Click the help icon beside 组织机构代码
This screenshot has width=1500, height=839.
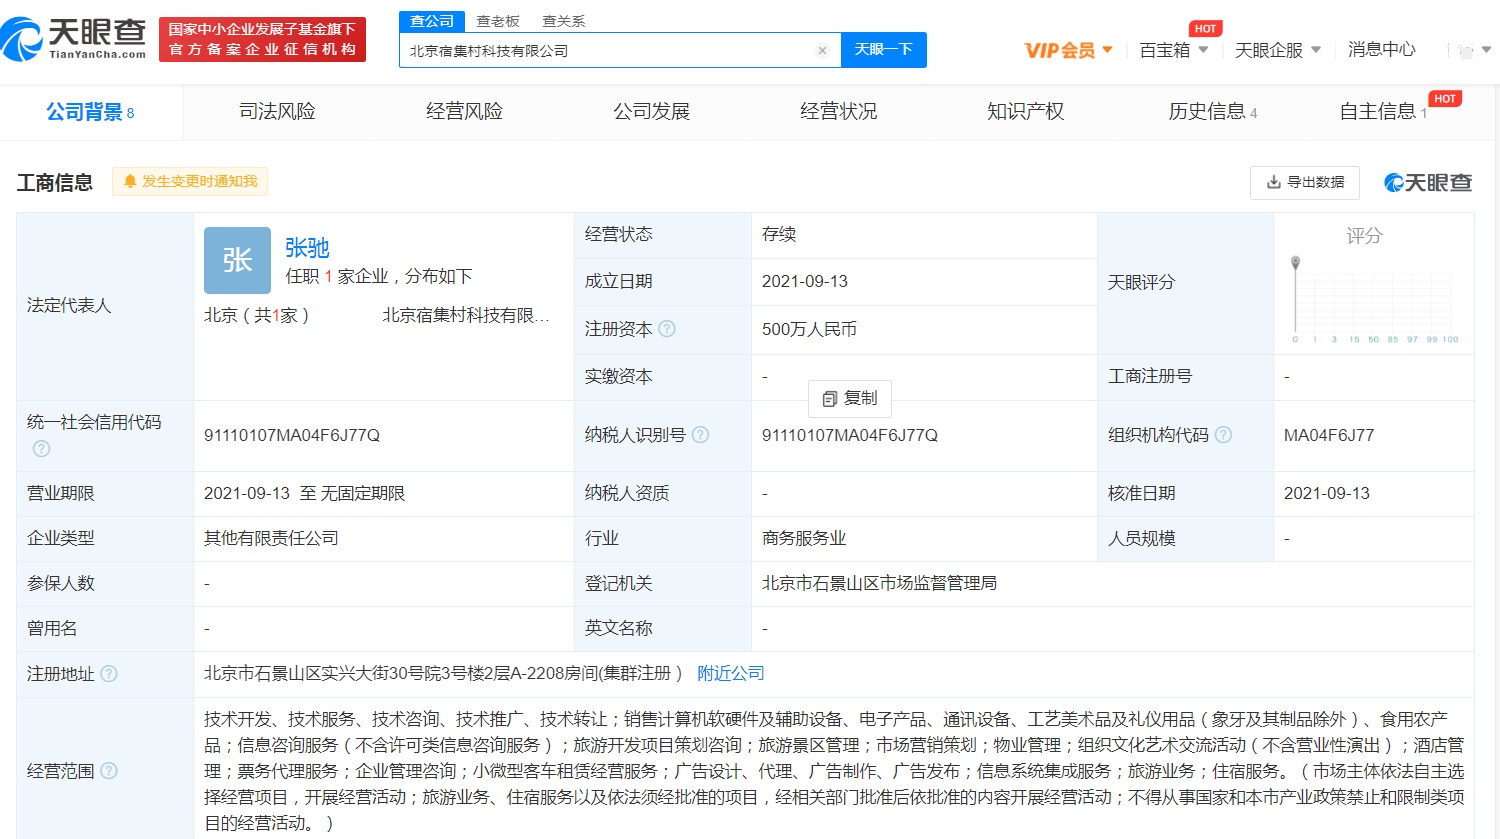click(1223, 435)
